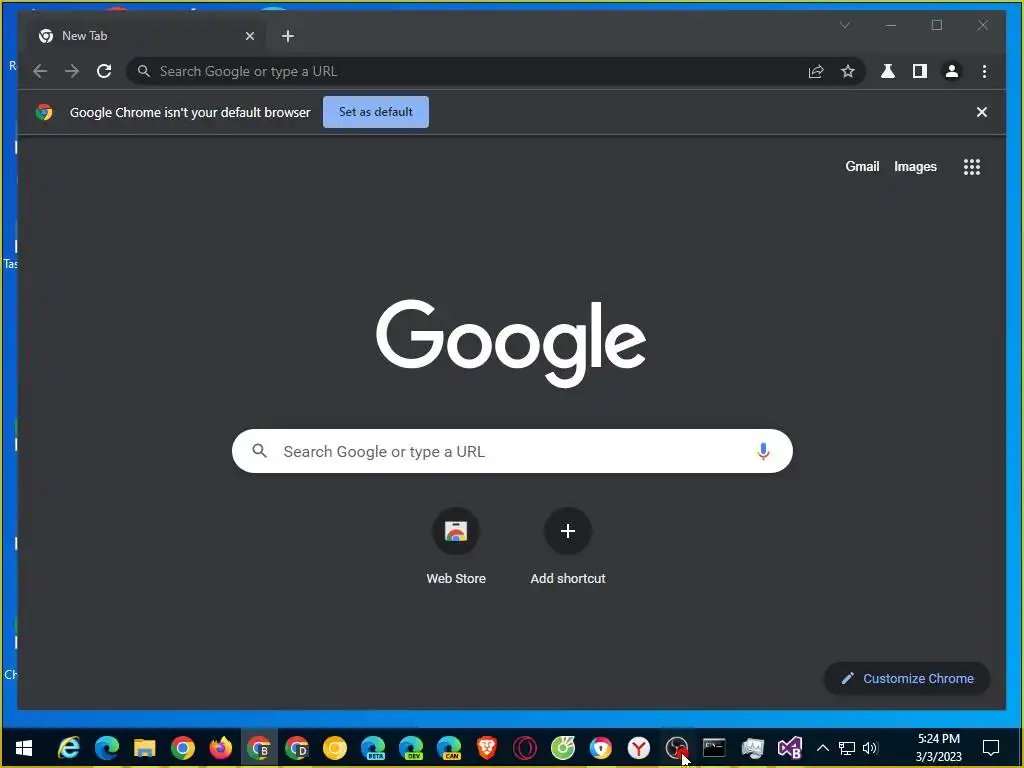Click the forward navigation arrow
1024x768 pixels.
(x=72, y=71)
